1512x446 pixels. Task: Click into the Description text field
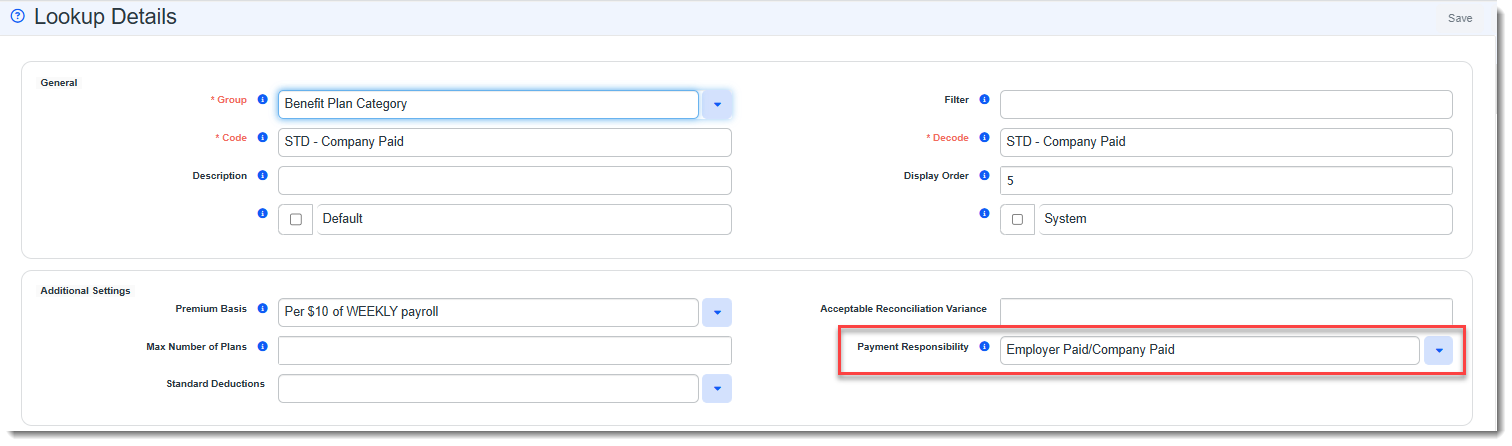click(504, 180)
